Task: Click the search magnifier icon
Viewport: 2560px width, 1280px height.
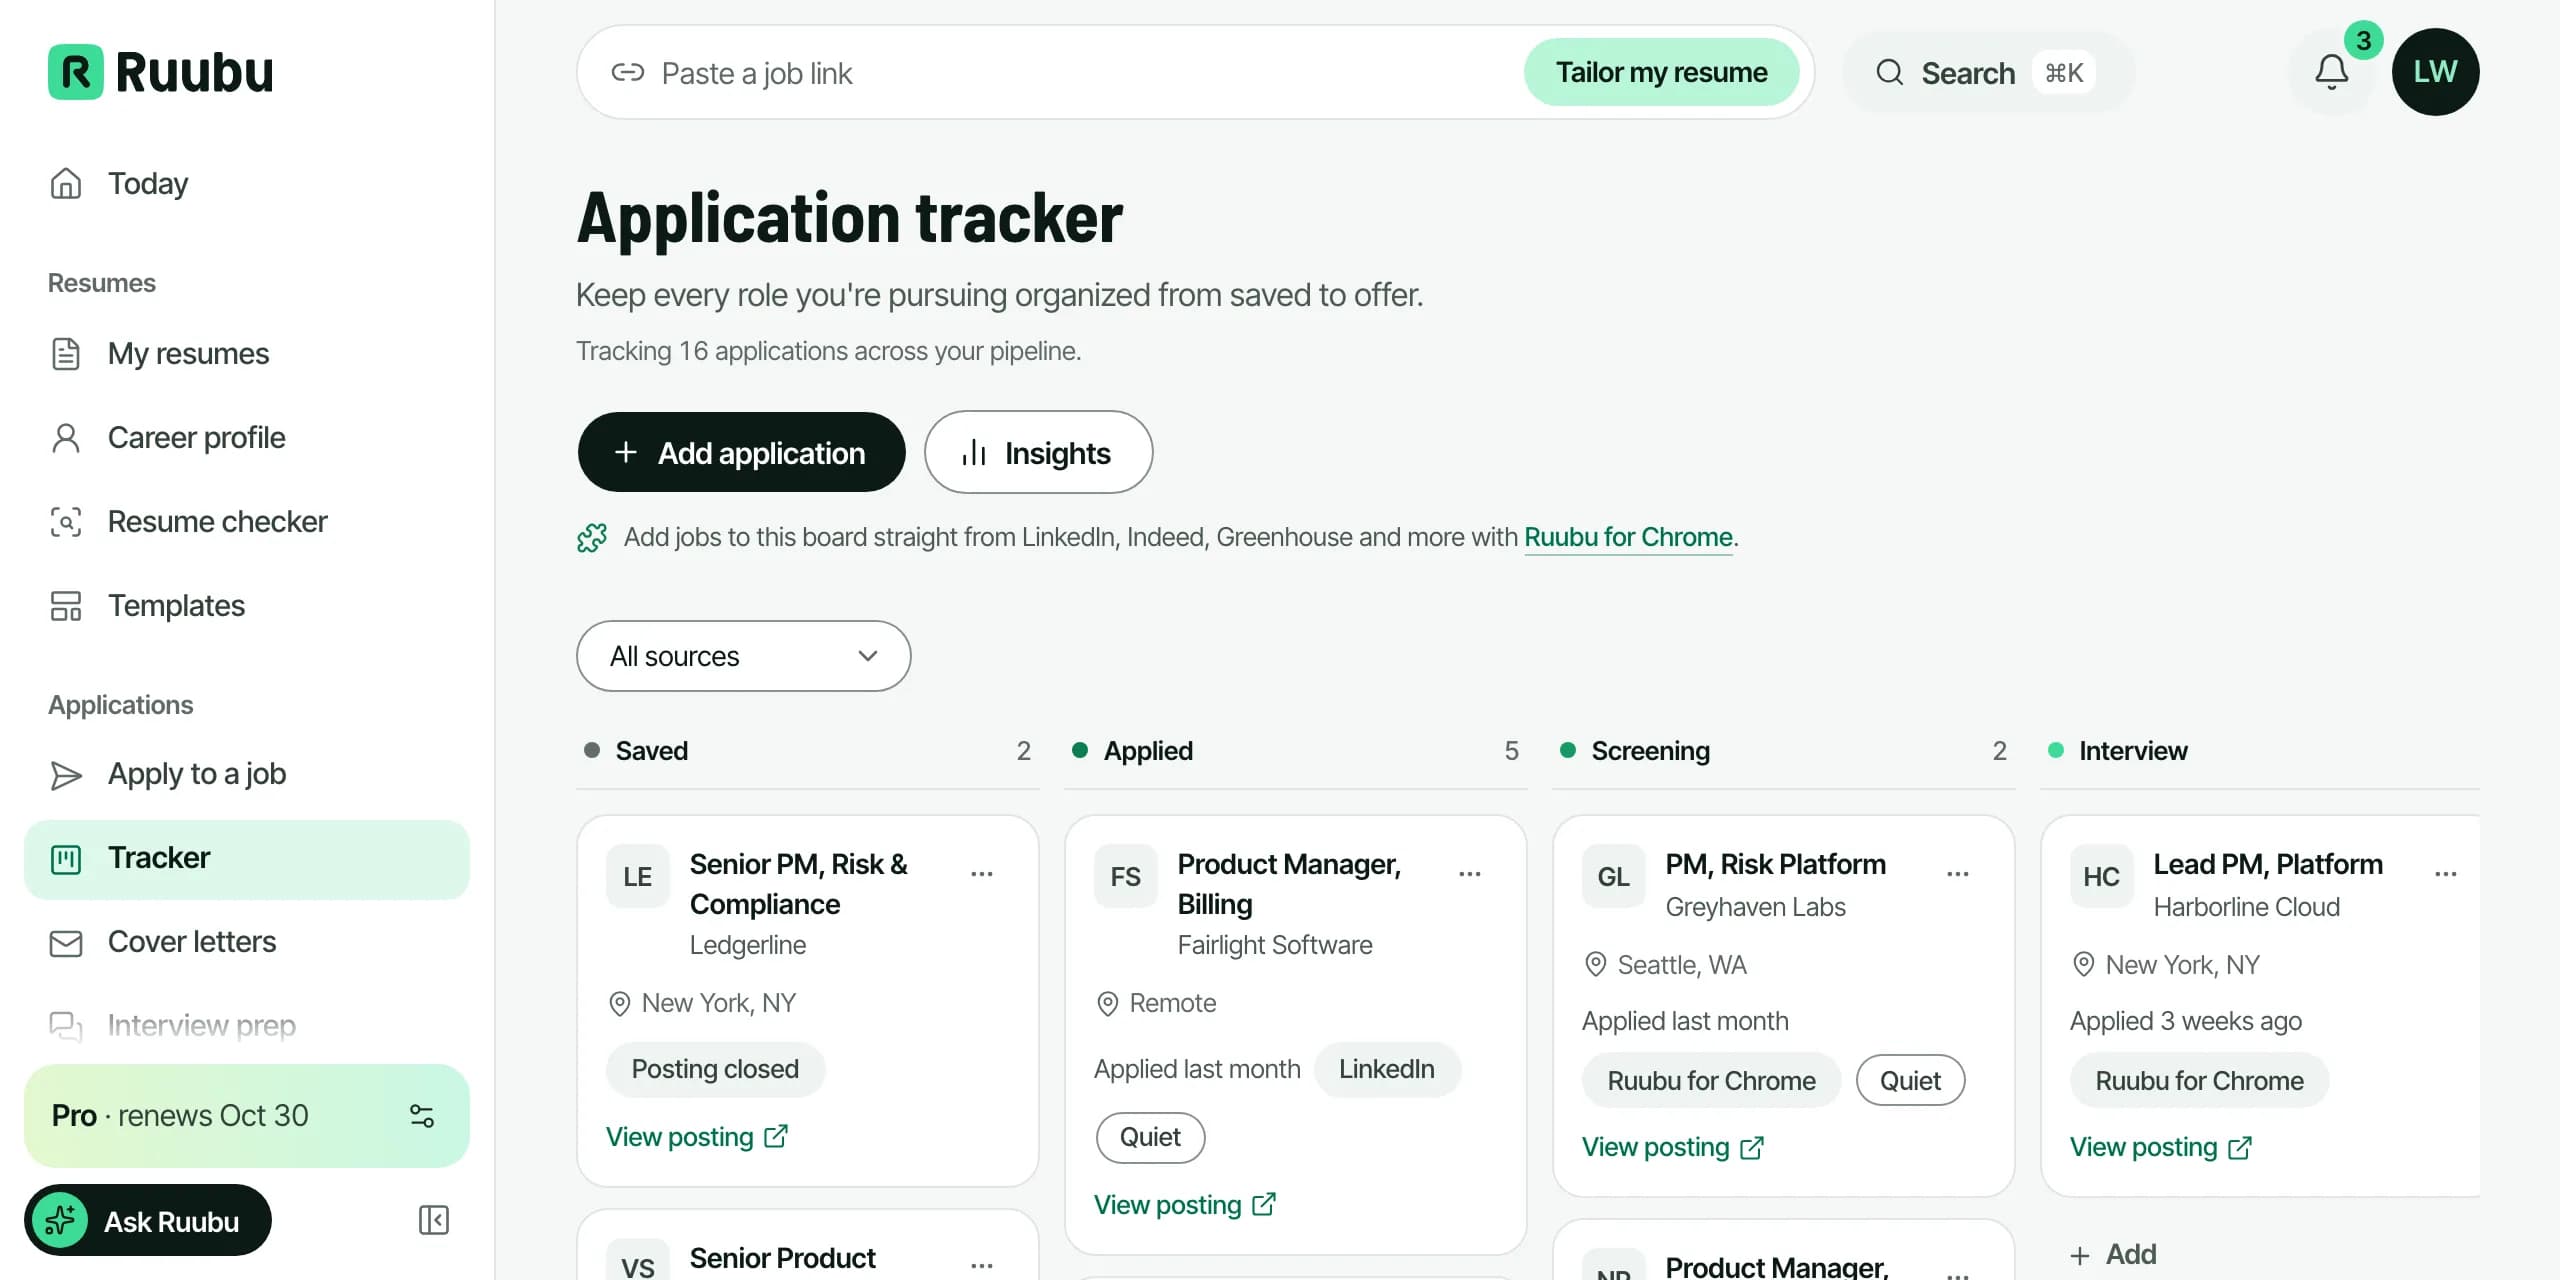Action: click(1889, 73)
